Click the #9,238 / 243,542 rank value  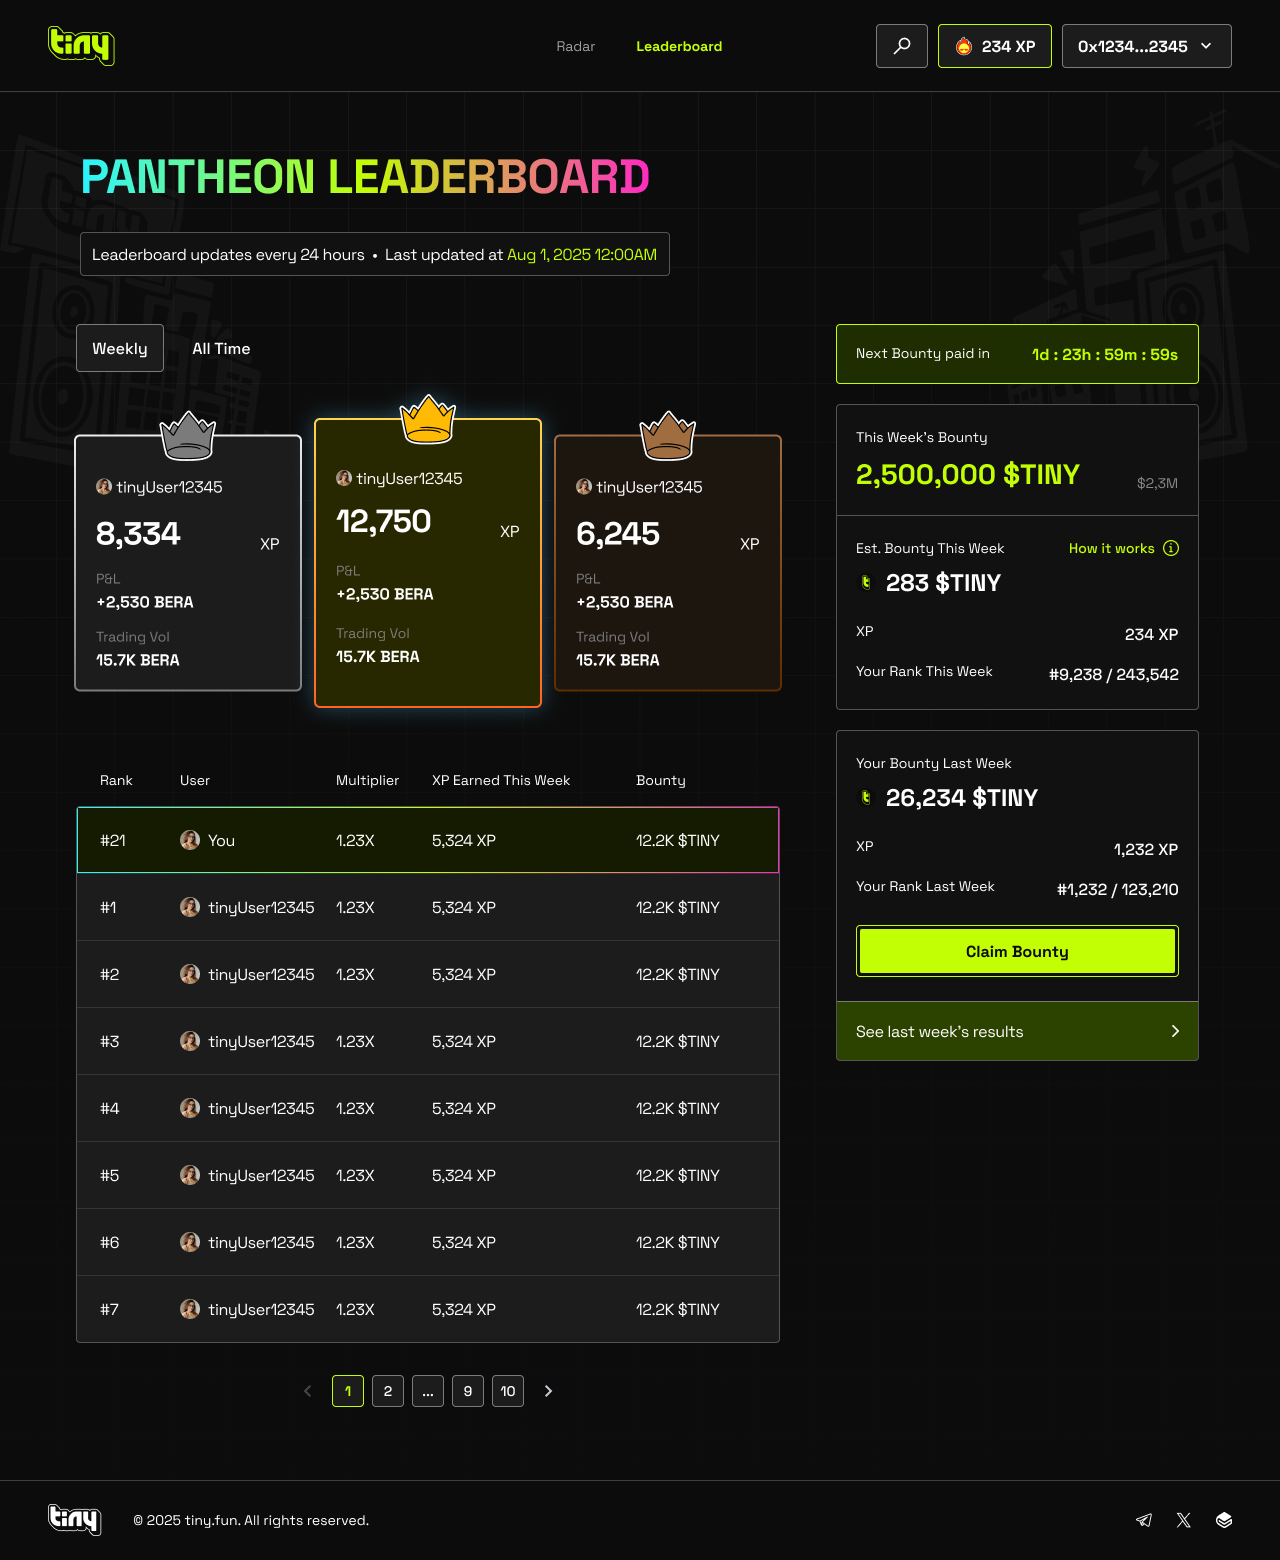(1114, 674)
